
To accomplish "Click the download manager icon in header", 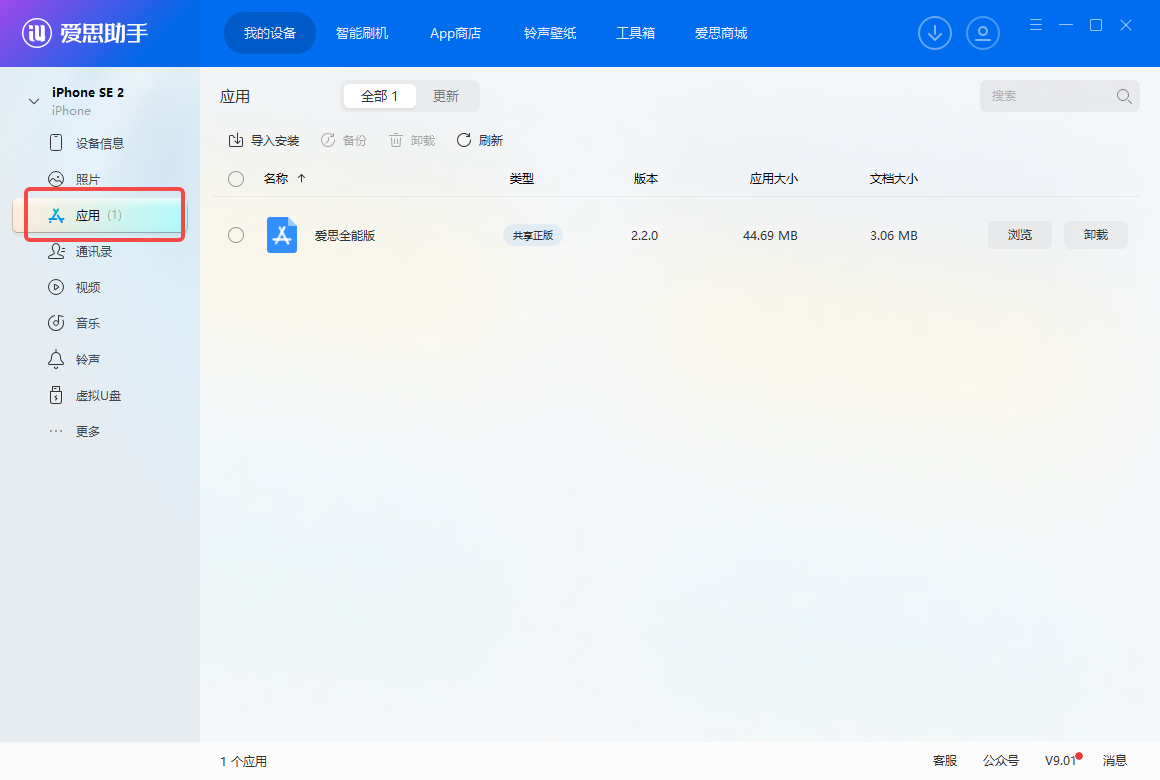I will point(935,33).
